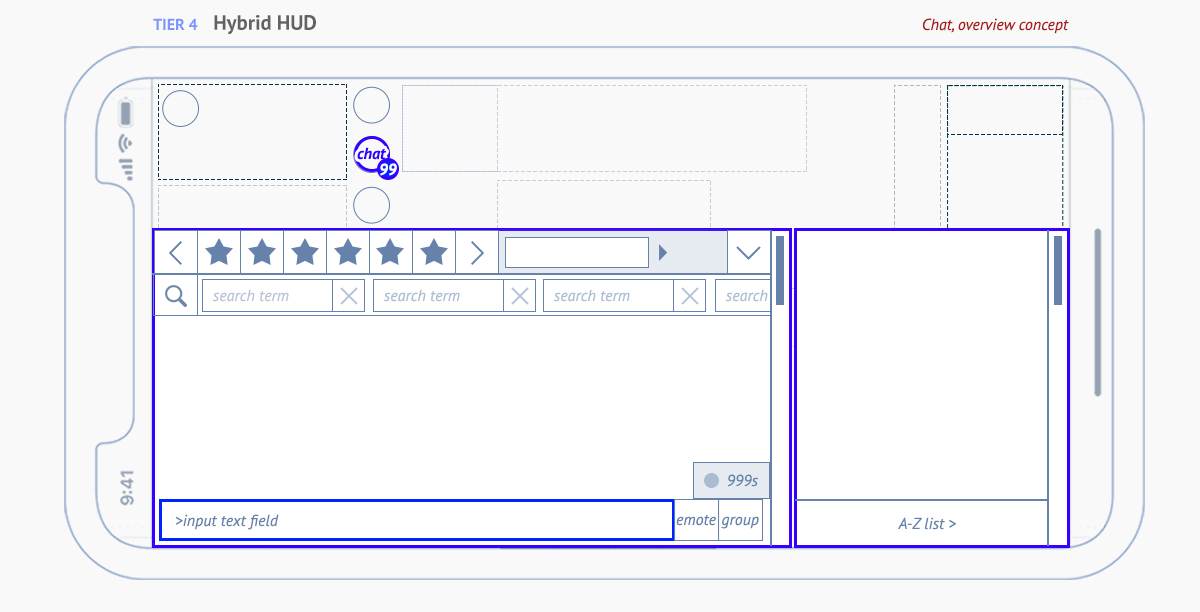
Task: Click the play triangle beside the tab text box
Action: click(663, 253)
